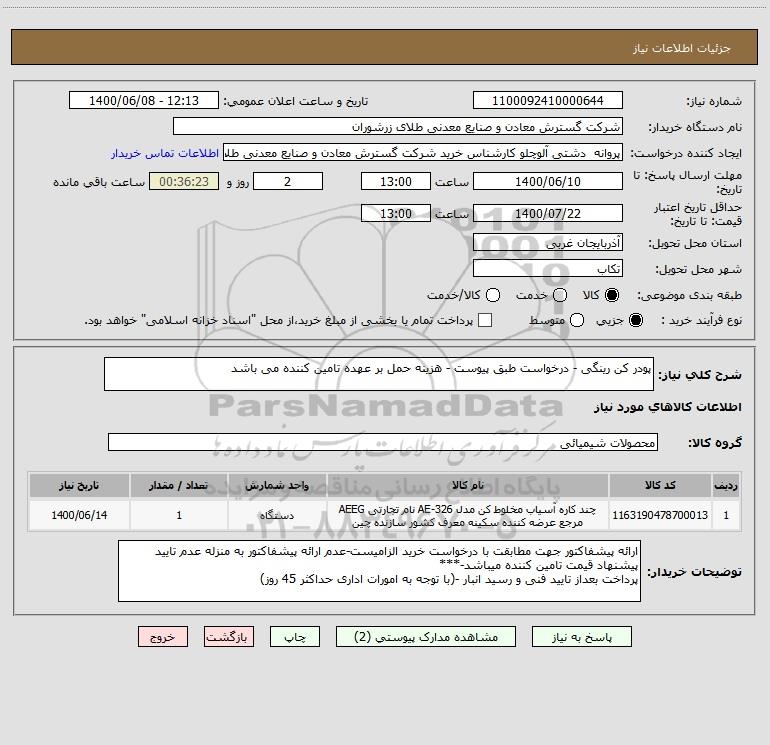Focus the شماره نیاز number field
The width and height of the screenshot is (770, 745).
[548, 100]
